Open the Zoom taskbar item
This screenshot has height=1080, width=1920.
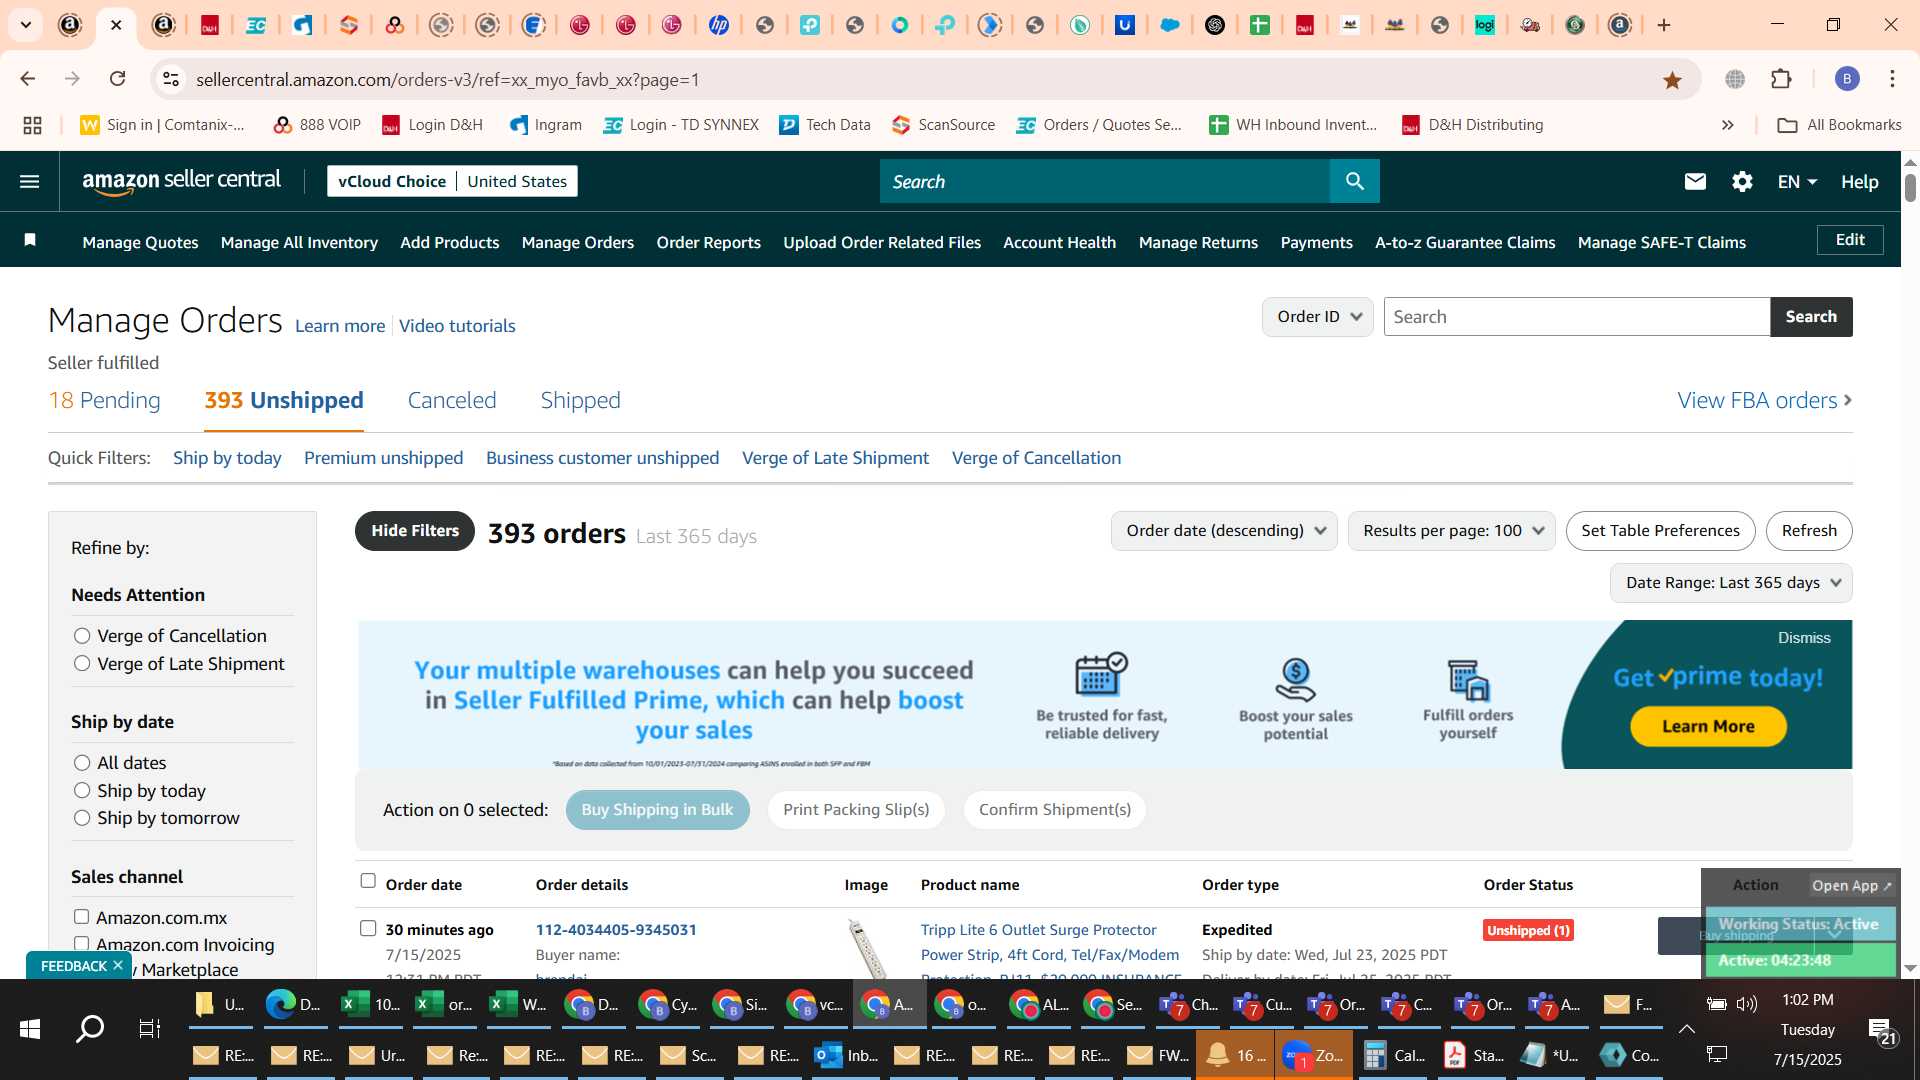(1314, 1055)
